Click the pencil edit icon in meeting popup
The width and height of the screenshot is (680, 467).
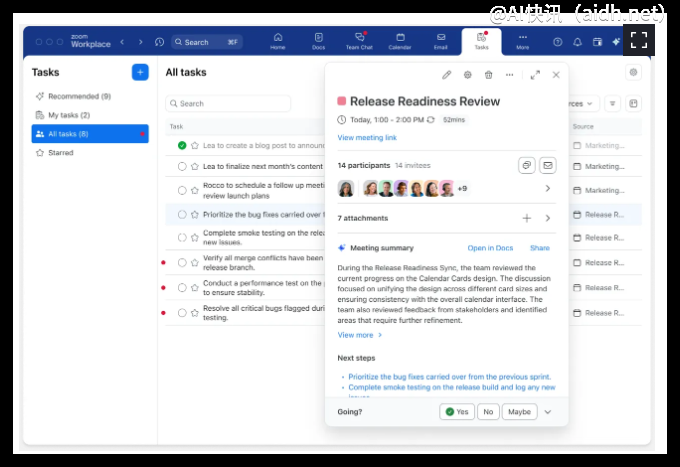pyautogui.click(x=447, y=75)
